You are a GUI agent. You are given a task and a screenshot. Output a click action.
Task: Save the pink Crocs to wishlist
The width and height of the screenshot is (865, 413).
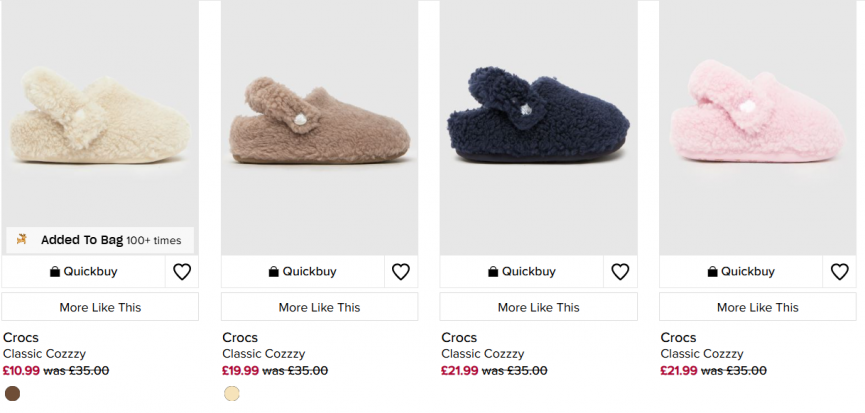[x=839, y=272]
